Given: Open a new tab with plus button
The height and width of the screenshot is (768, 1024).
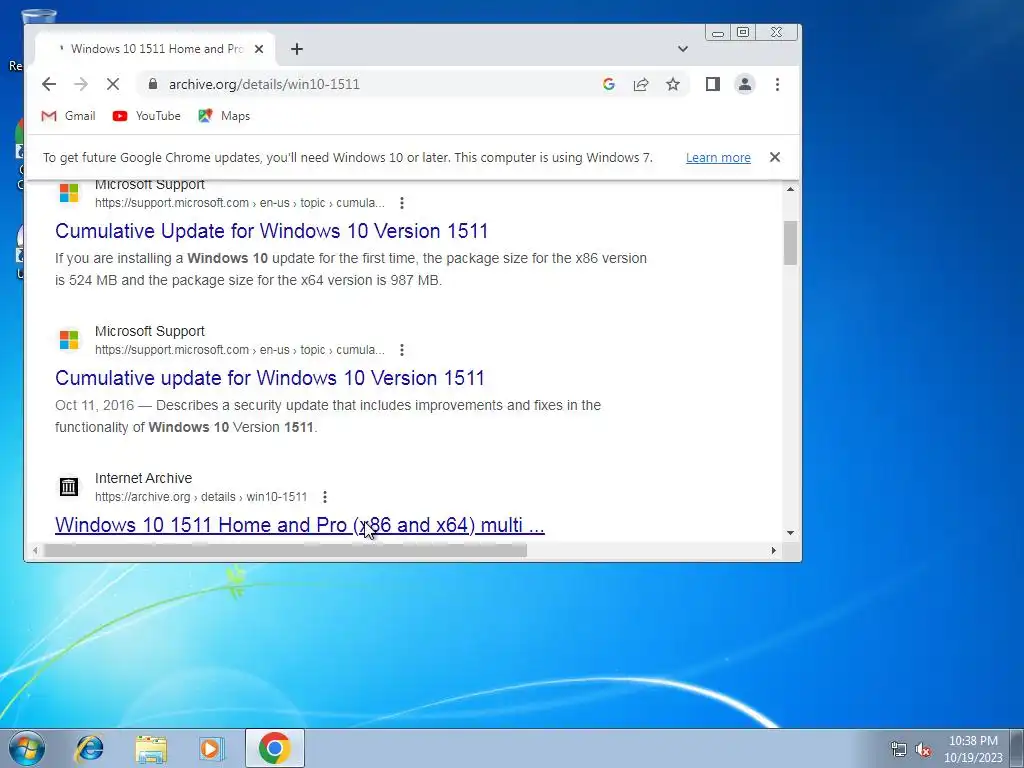Looking at the screenshot, I should [296, 49].
